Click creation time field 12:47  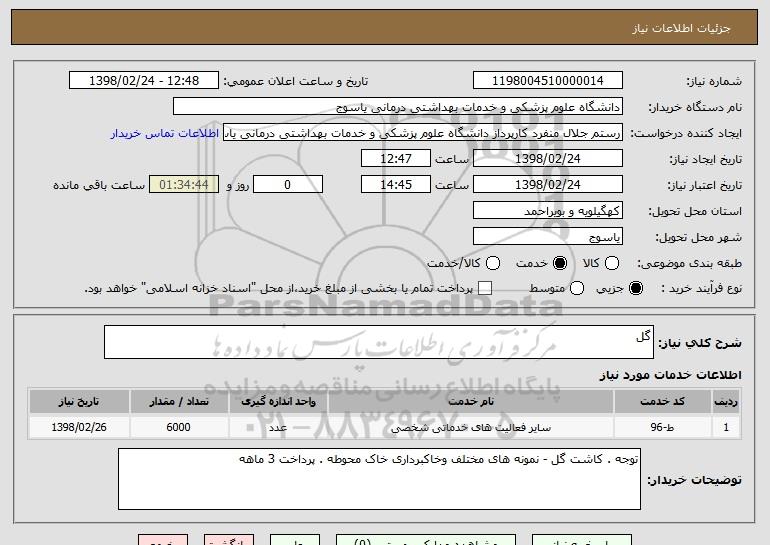396,159
